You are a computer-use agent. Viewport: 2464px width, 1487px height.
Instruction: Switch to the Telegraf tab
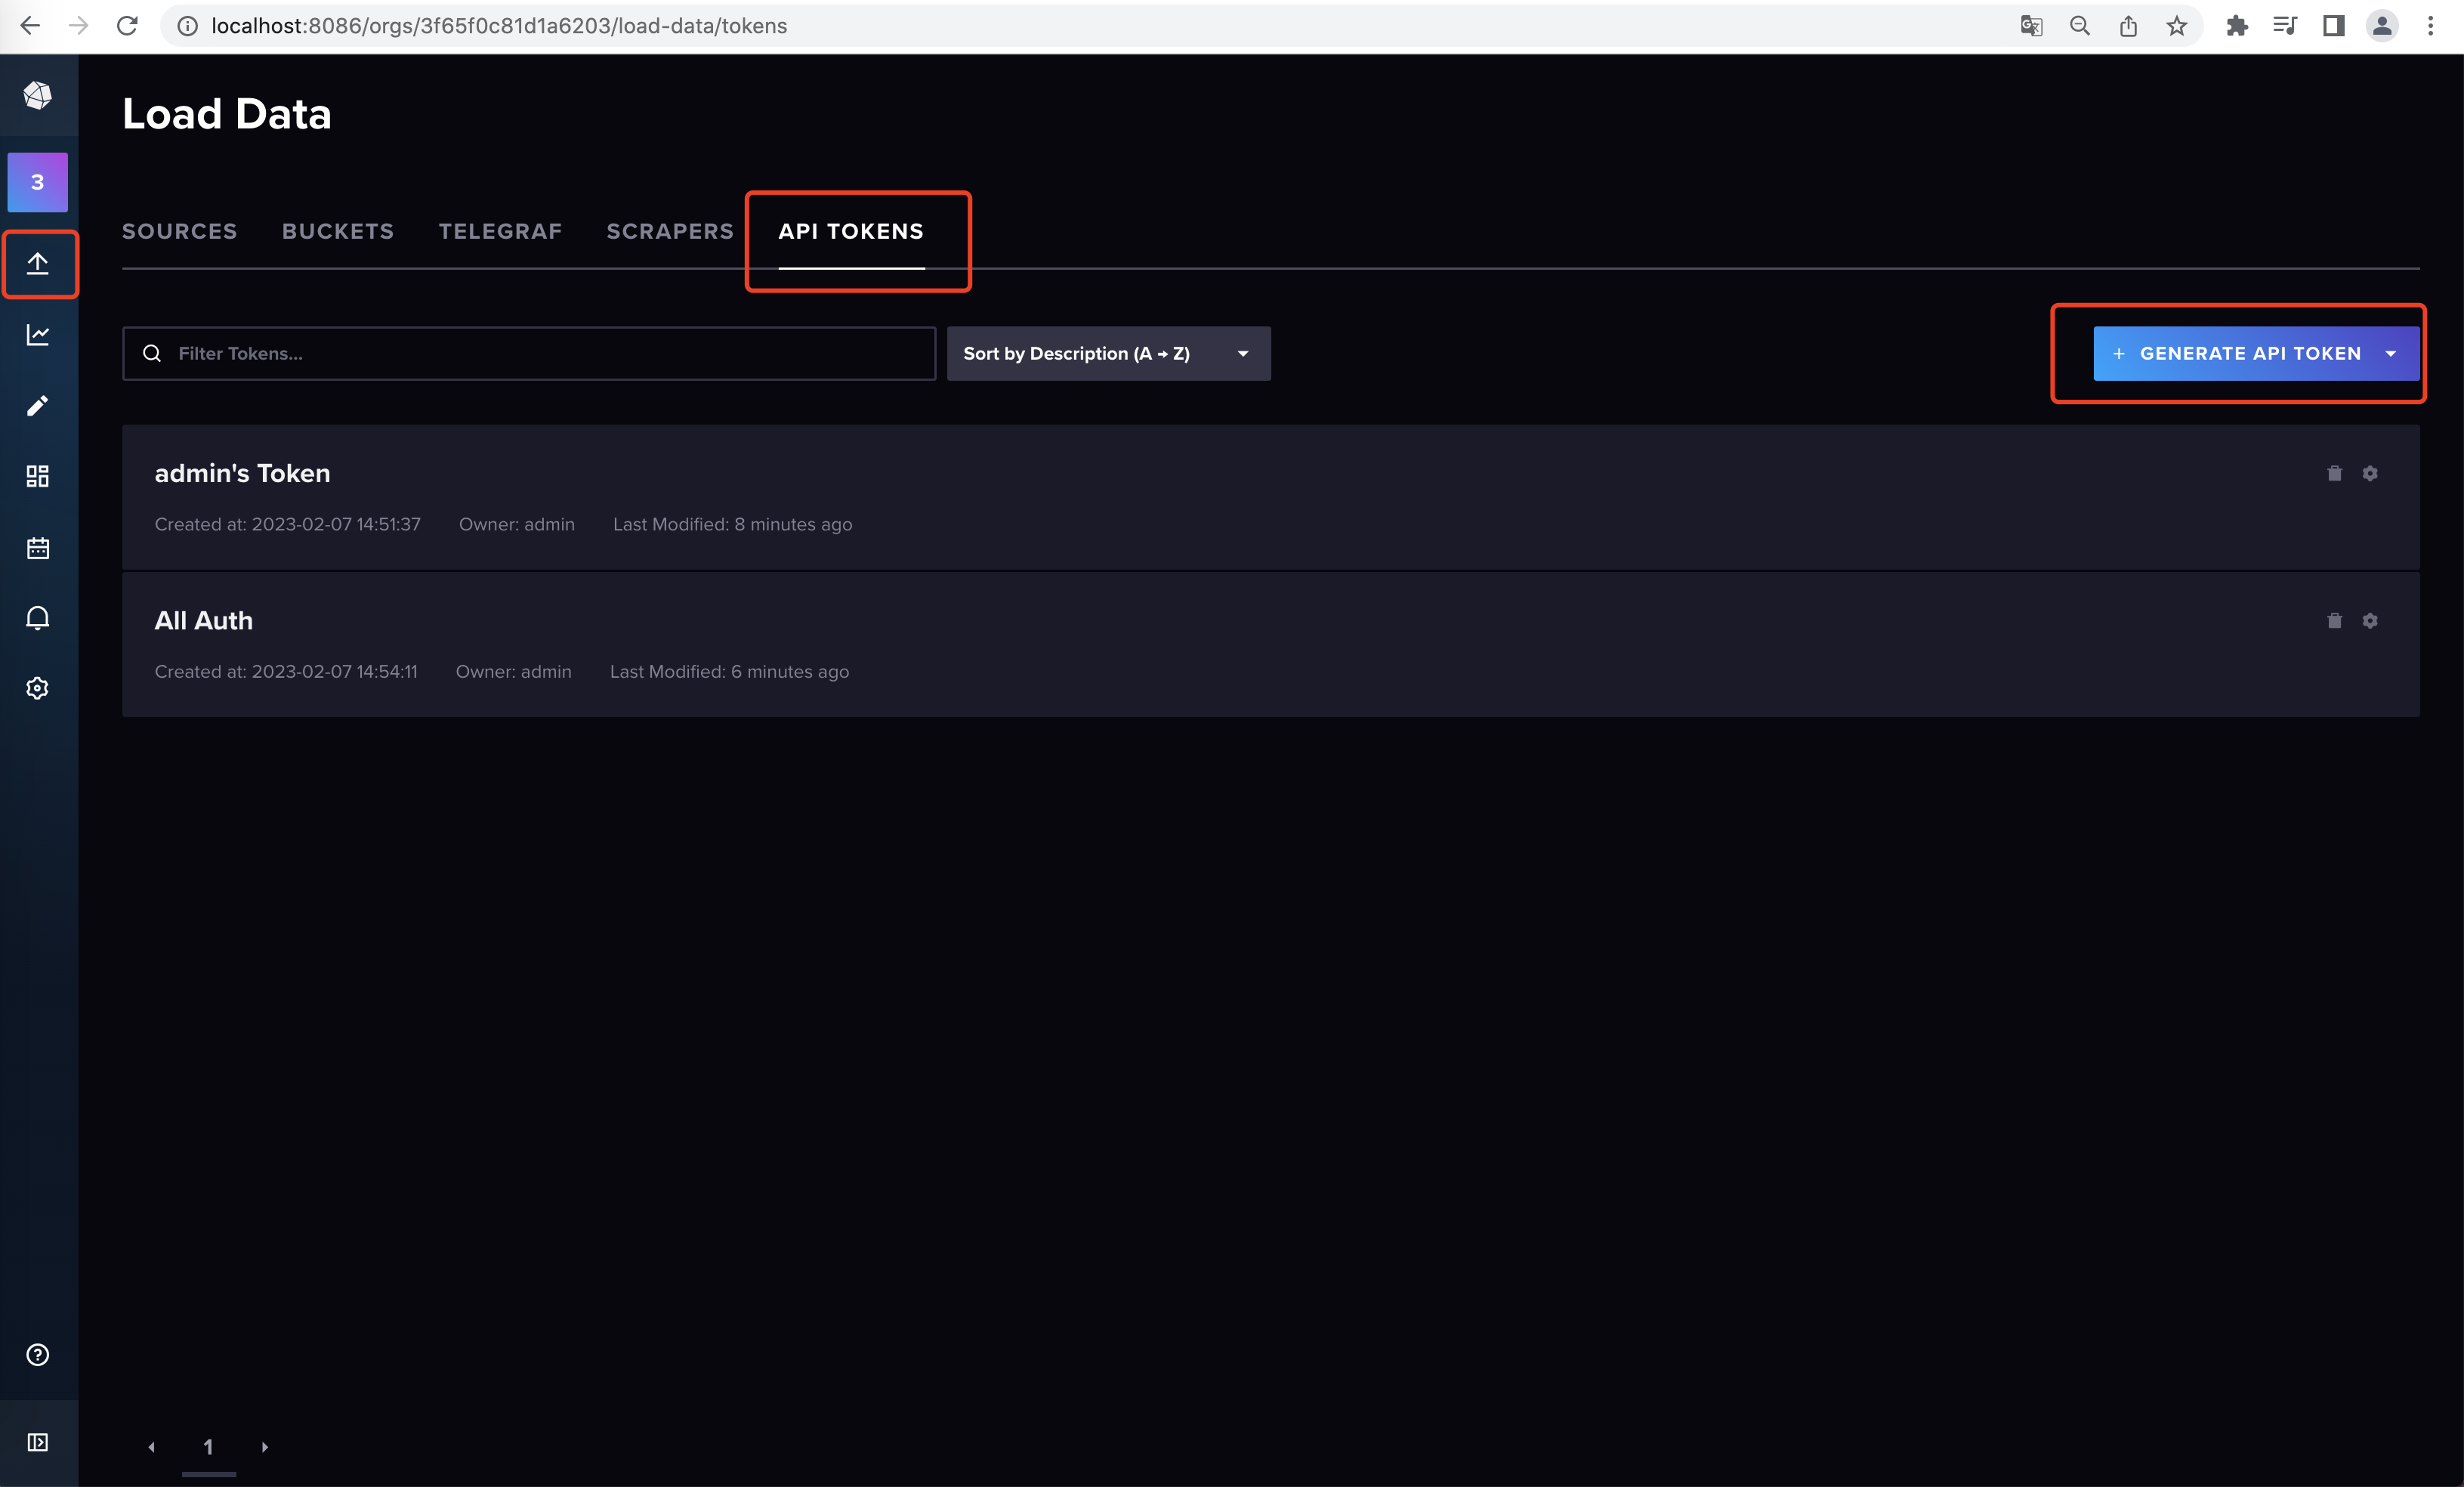coord(500,231)
